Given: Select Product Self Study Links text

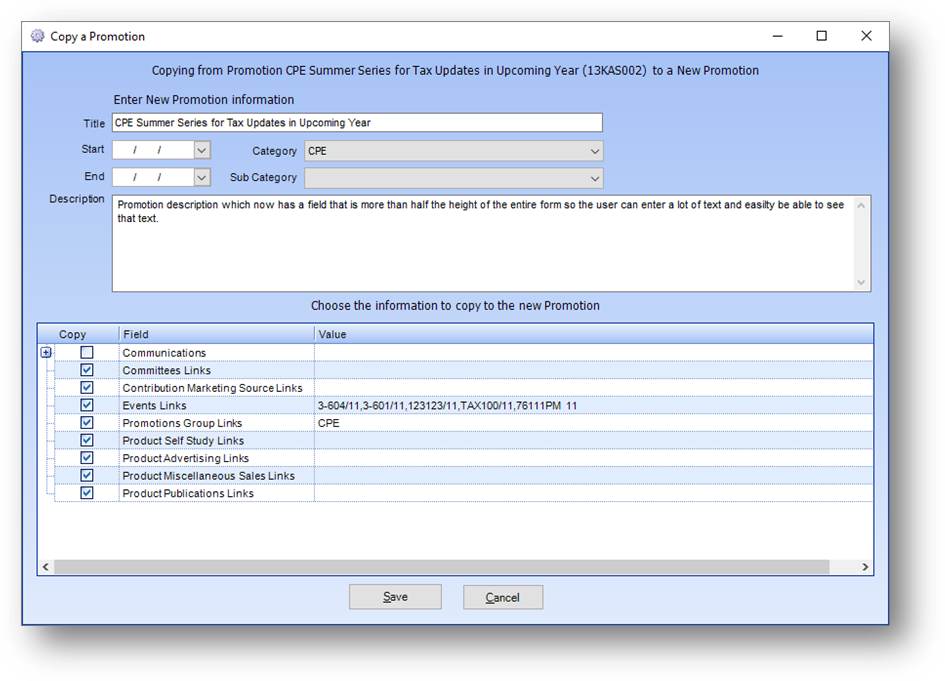Looking at the screenshot, I should click(x=183, y=441).
